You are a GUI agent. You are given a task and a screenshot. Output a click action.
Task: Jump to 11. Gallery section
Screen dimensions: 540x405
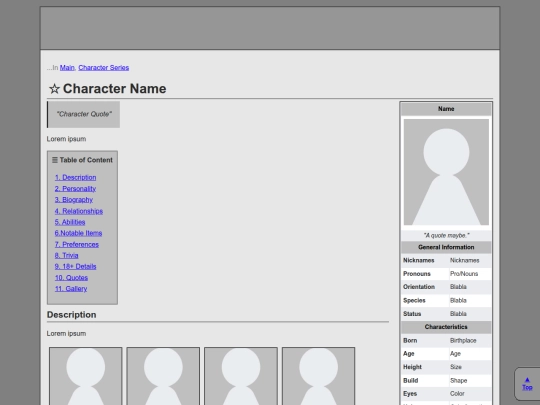point(71,289)
